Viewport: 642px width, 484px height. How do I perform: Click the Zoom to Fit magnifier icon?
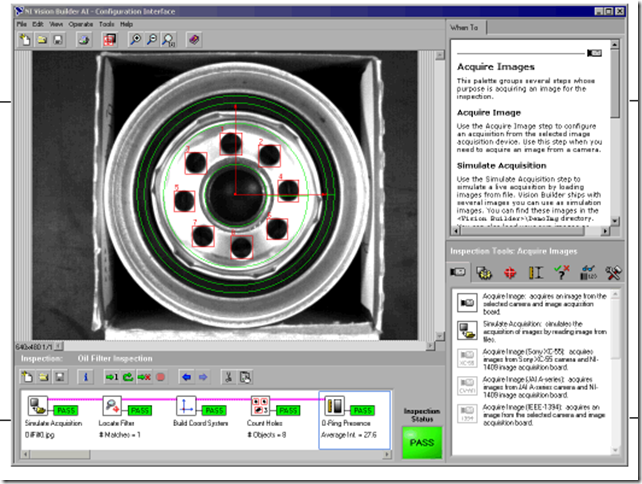(x=168, y=40)
